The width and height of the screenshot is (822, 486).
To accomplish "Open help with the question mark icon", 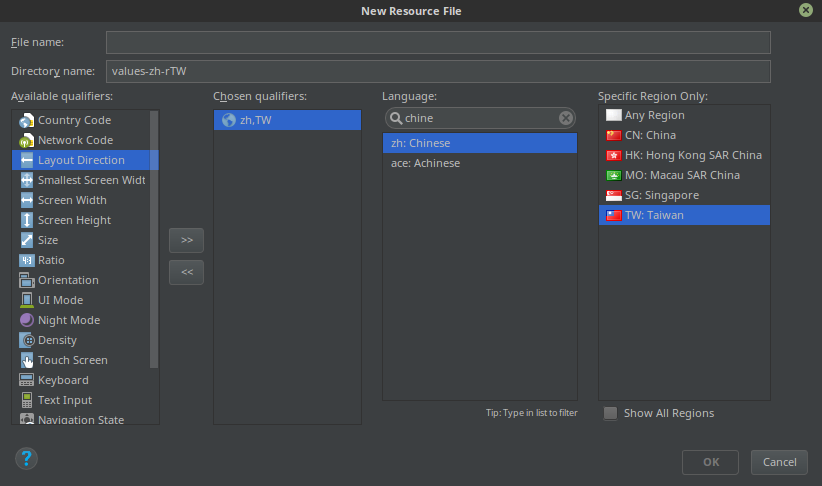I will pyautogui.click(x=26, y=459).
